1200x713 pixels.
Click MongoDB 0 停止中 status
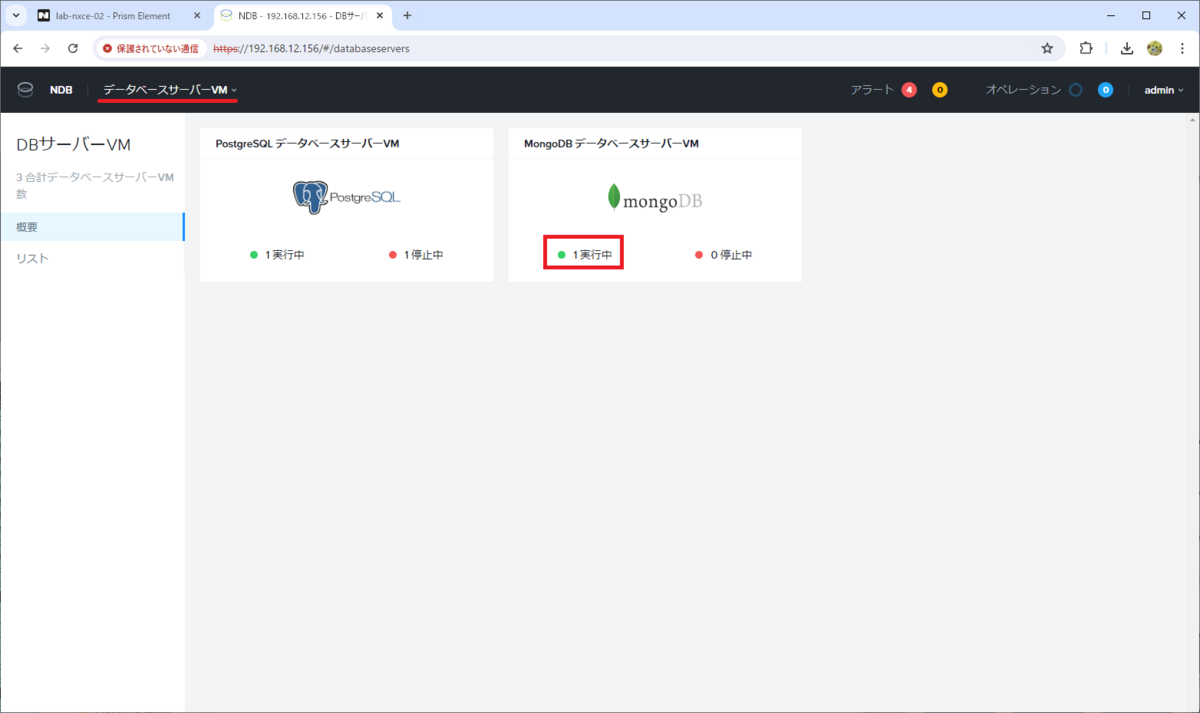pyautogui.click(x=723, y=255)
